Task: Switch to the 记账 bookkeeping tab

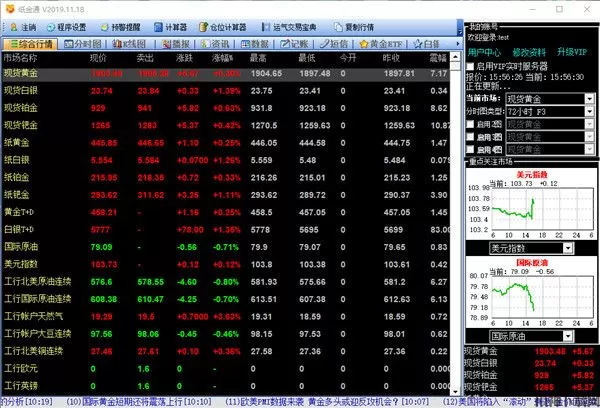Action: click(294, 44)
